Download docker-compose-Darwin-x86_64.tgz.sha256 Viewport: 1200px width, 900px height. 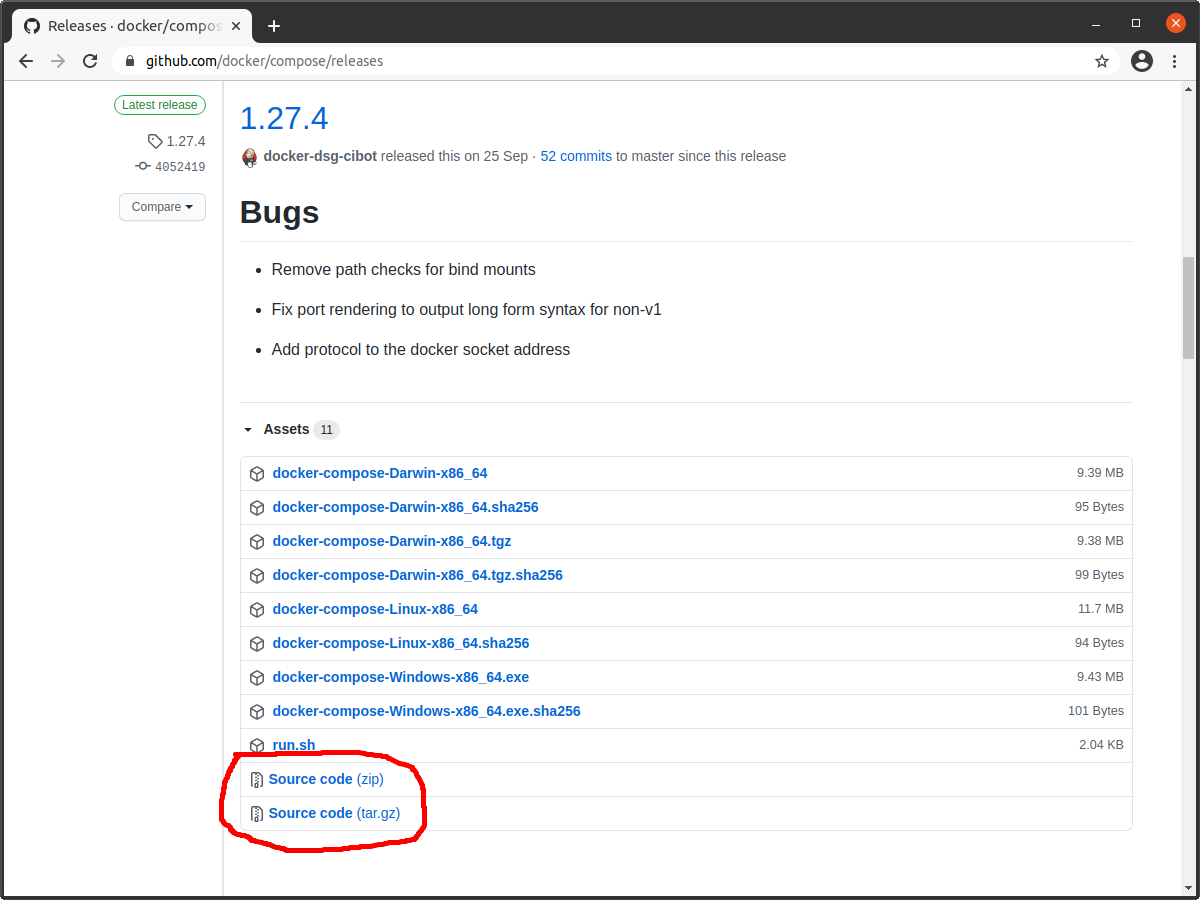click(x=418, y=575)
